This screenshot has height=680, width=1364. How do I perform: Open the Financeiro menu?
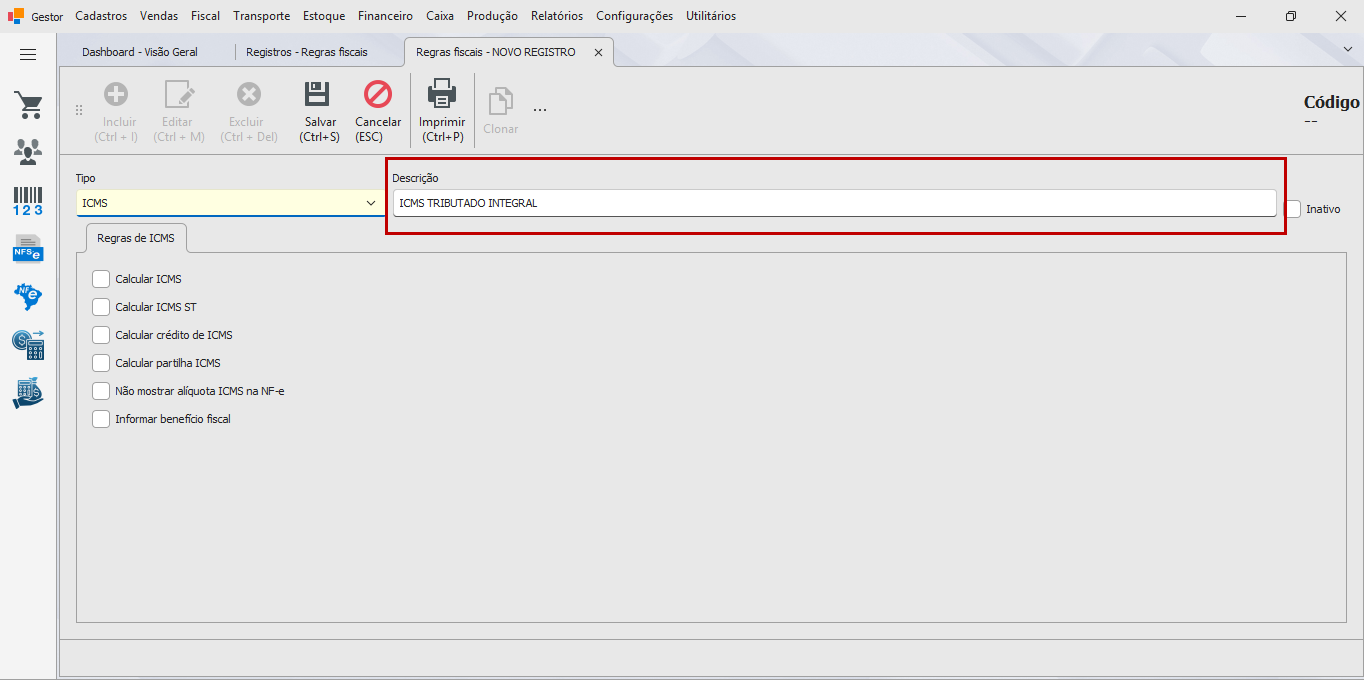coord(385,16)
